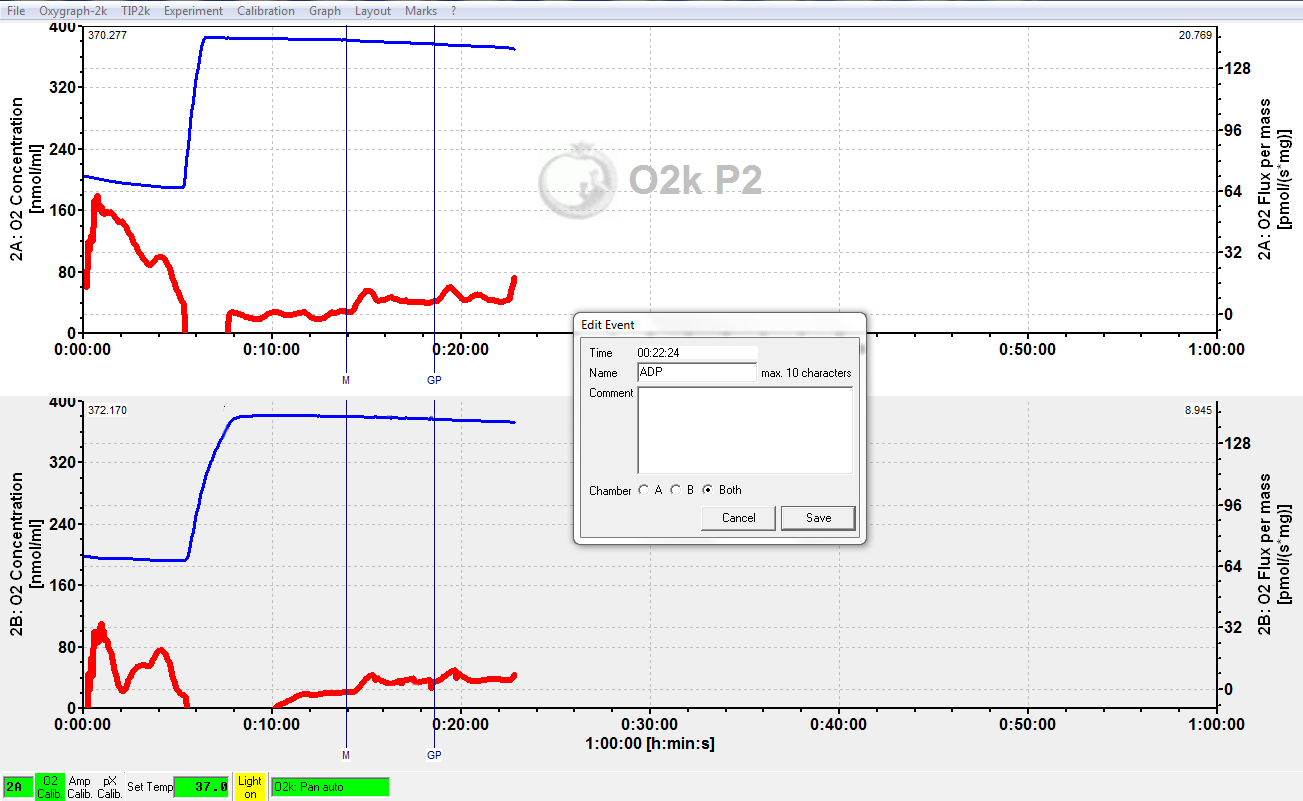
Task: Click the Set Temp 37.0 value
Action: 202,787
